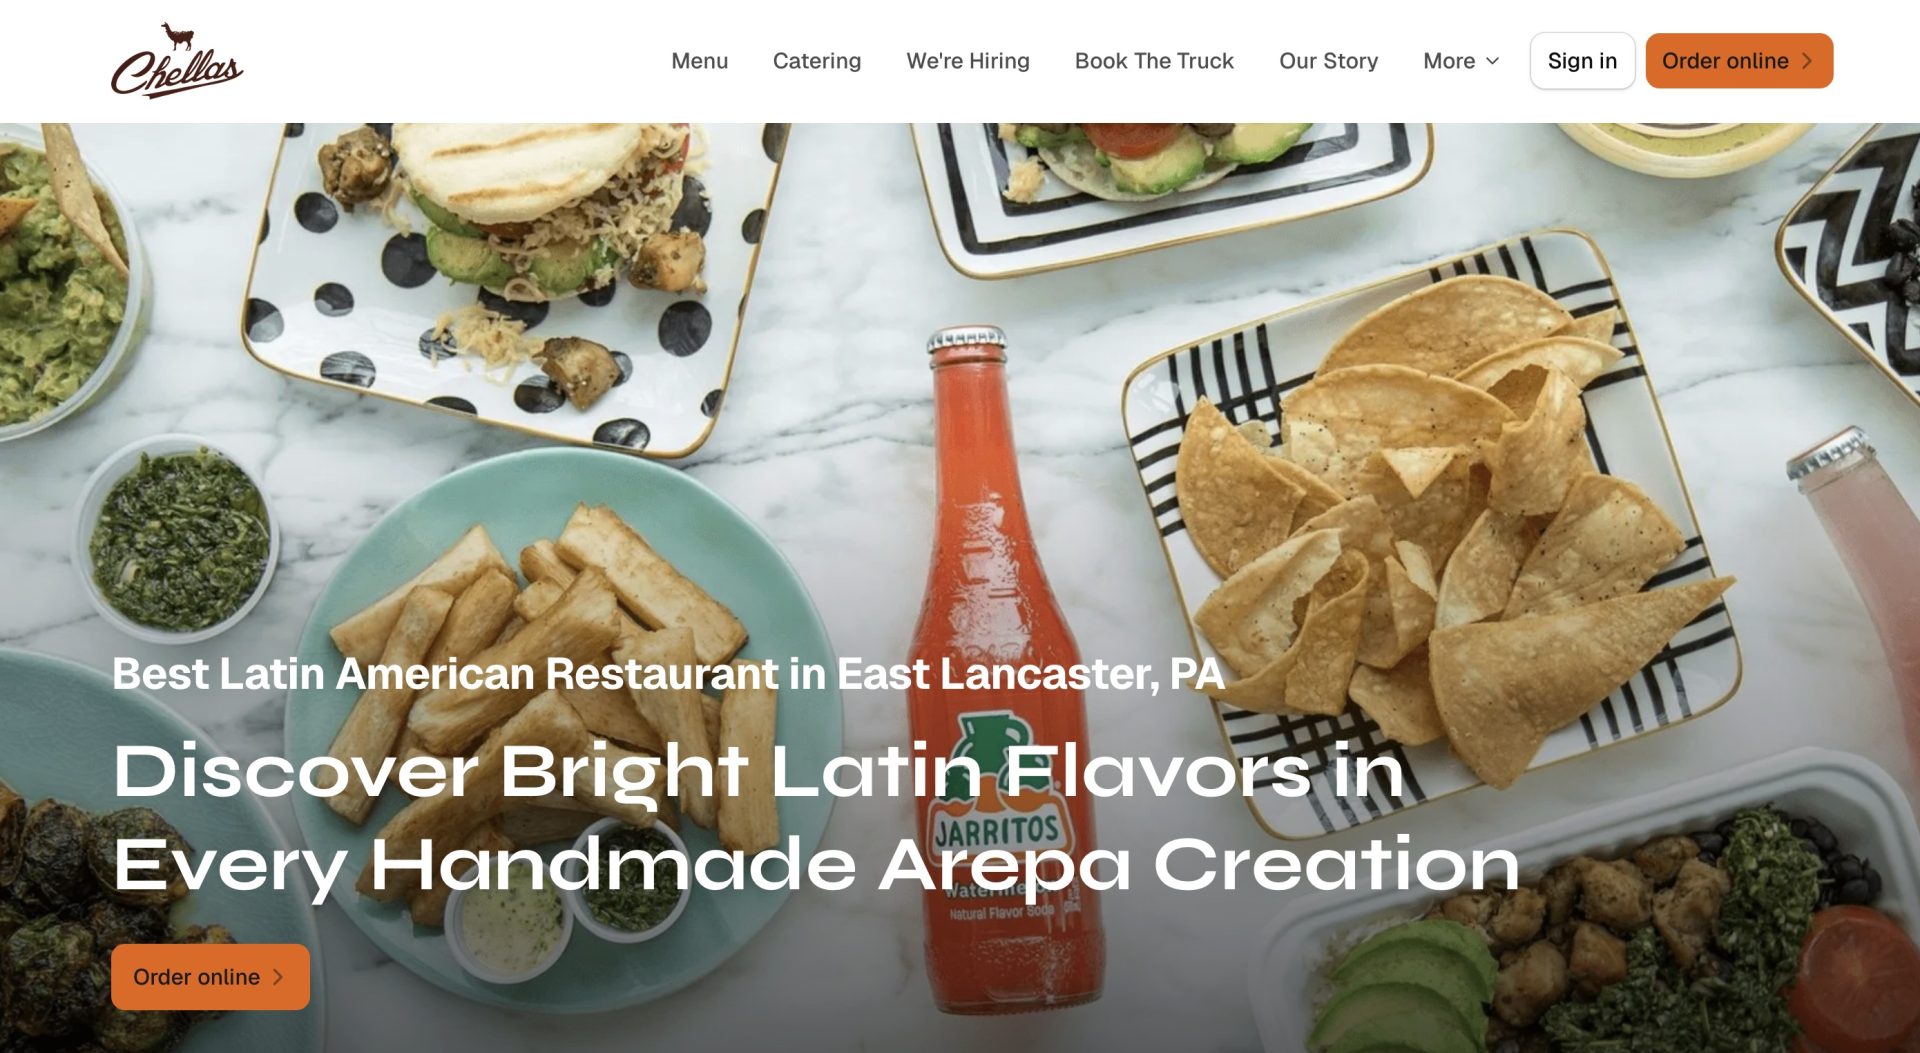1920x1053 pixels.
Task: Click the Chellas logo
Action: coord(177,61)
